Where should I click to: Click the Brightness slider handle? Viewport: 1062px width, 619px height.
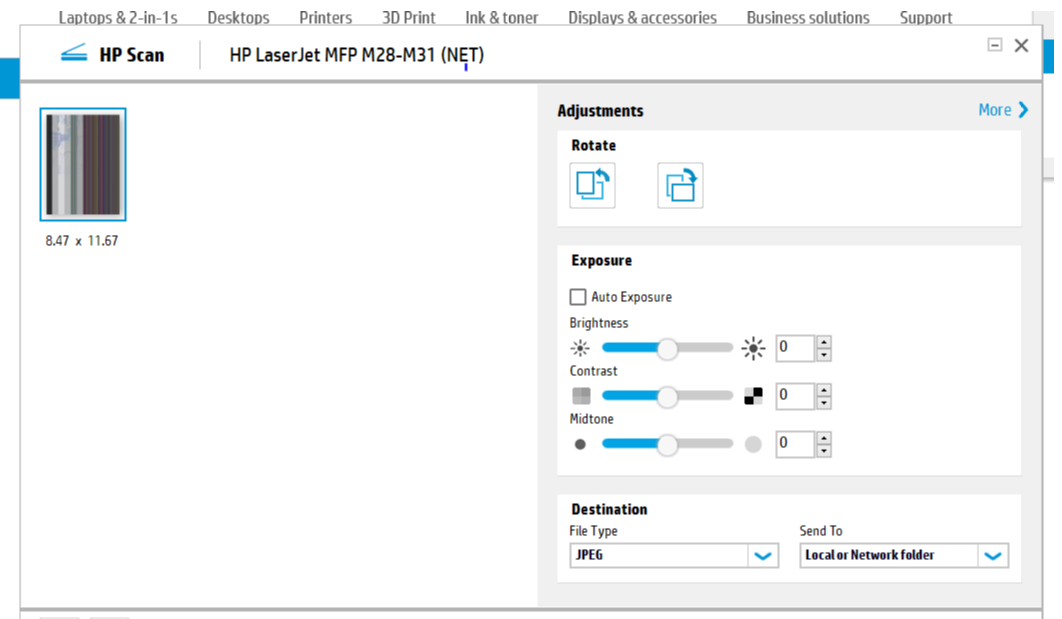pyautogui.click(x=667, y=349)
